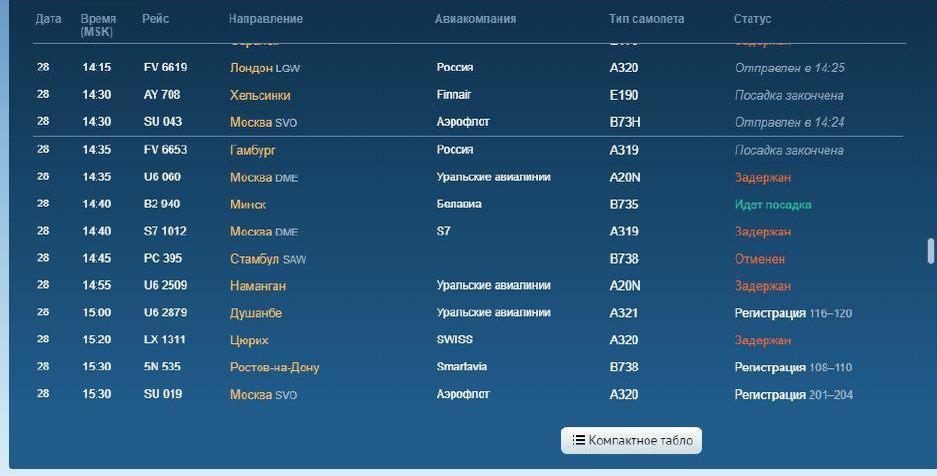Click the Дата column header
Screen dimensions: 937x476
point(48,19)
